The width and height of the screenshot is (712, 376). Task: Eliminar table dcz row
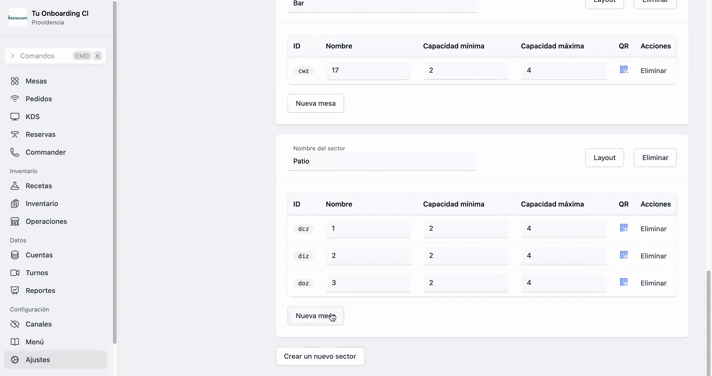653,228
